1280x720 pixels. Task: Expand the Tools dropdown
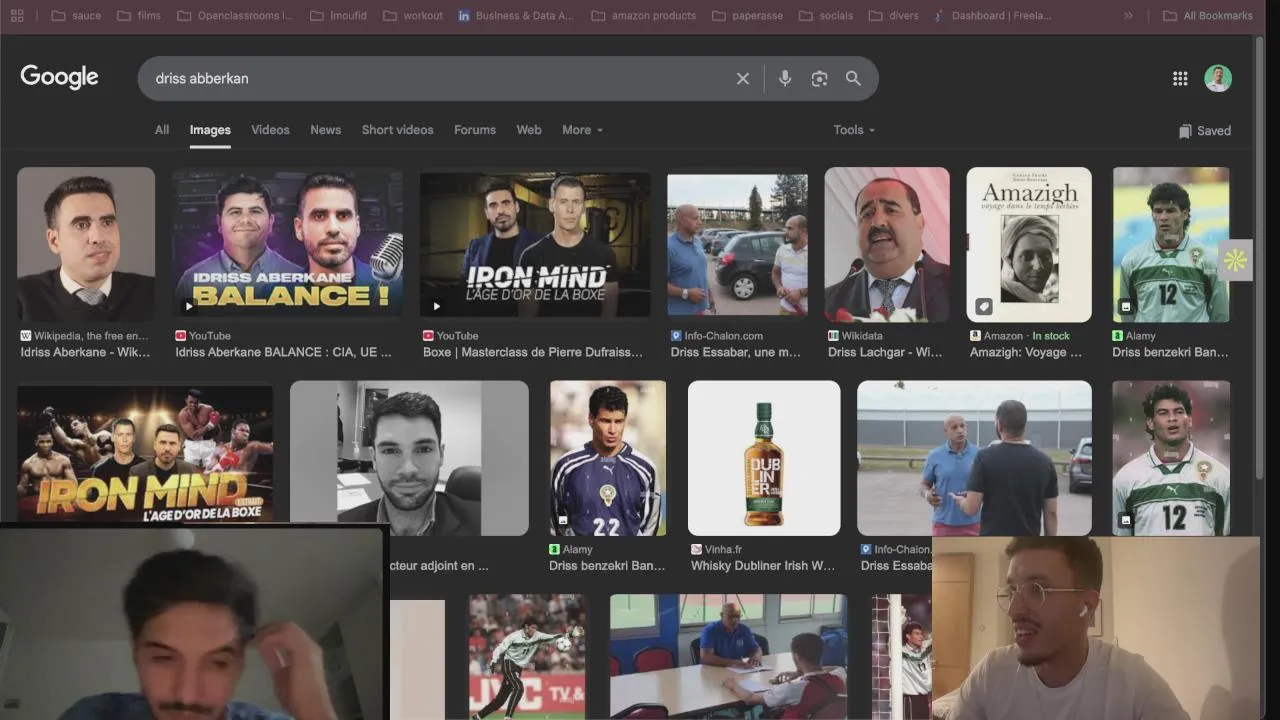[x=854, y=130]
